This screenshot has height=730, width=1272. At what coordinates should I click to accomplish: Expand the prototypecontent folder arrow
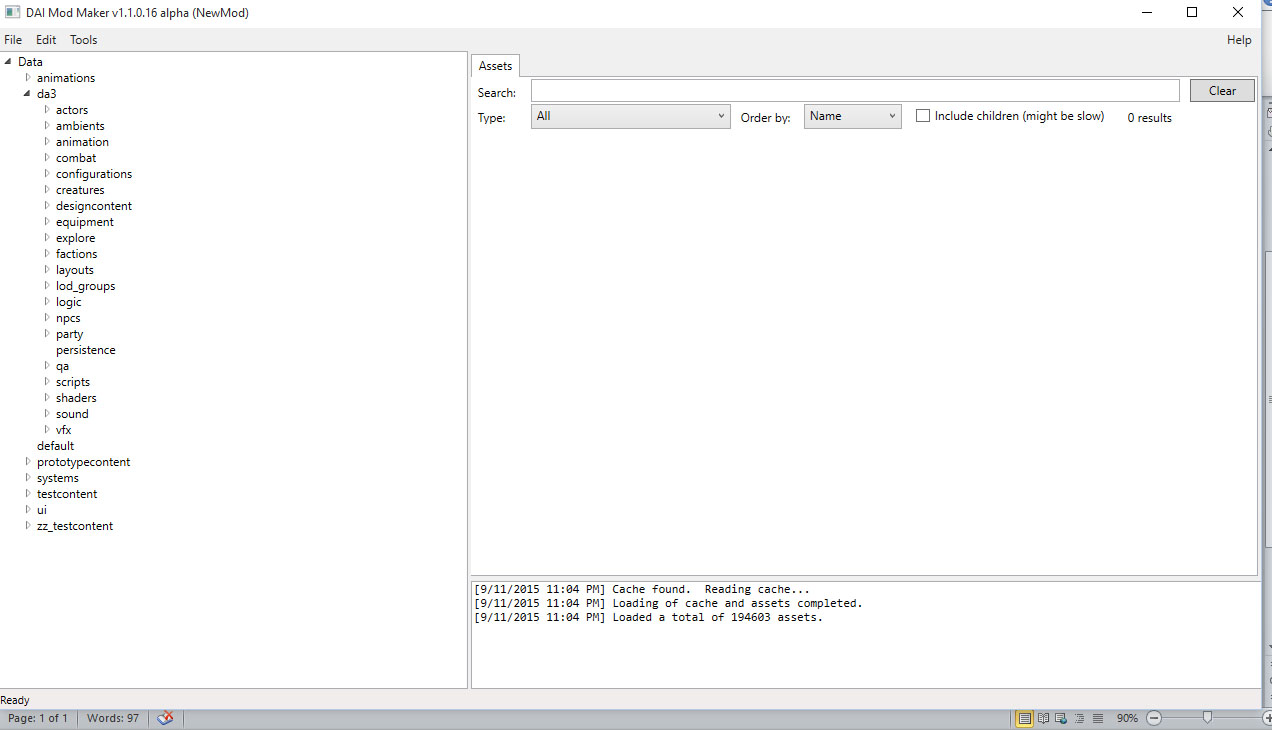28,462
